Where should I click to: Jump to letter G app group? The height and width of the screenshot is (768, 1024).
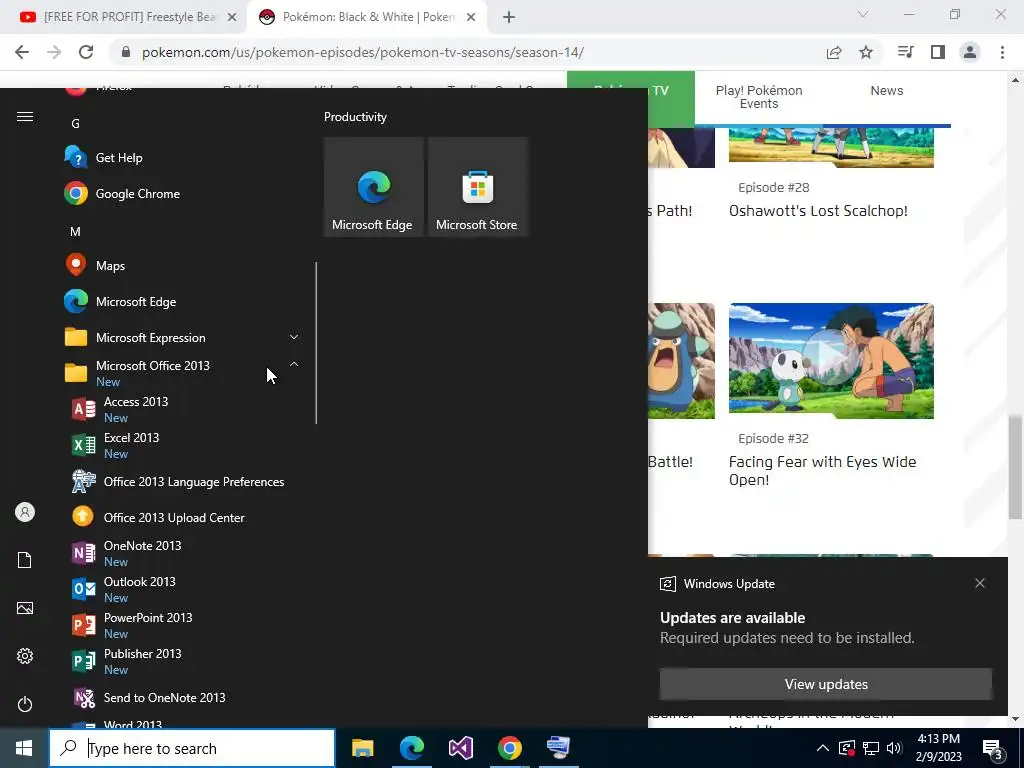point(75,123)
